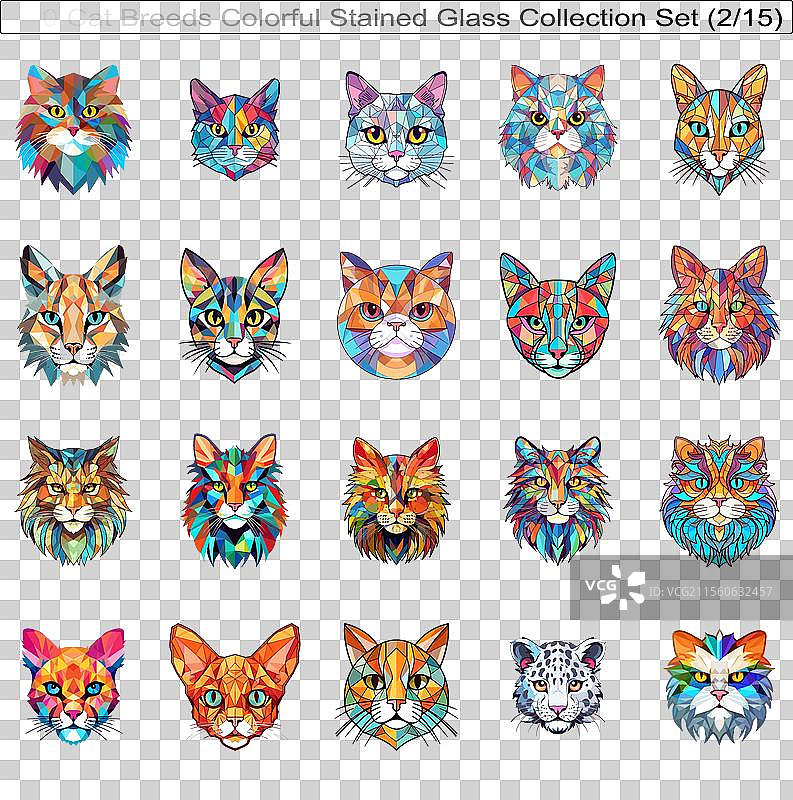Choose the big-eared cat with black chin collar
Image resolution: width=793 pixels, height=800 pixels.
click(x=235, y=315)
